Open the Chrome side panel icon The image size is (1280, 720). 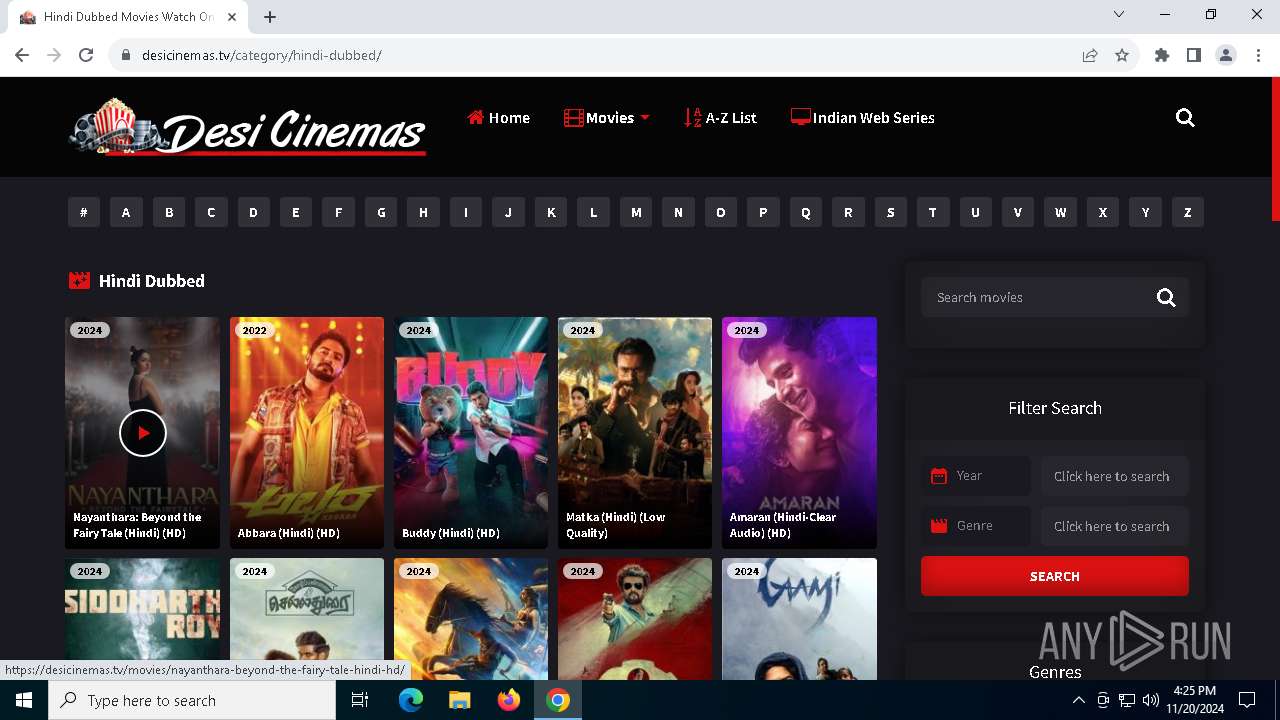[x=1194, y=55]
